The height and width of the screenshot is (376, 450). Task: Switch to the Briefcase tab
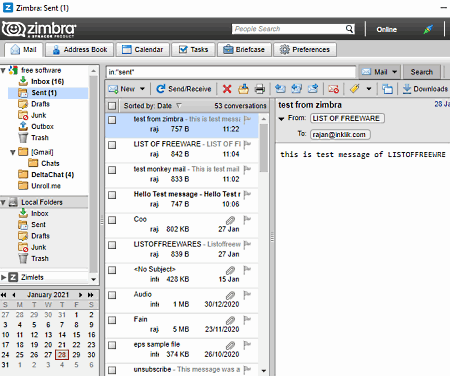[244, 50]
